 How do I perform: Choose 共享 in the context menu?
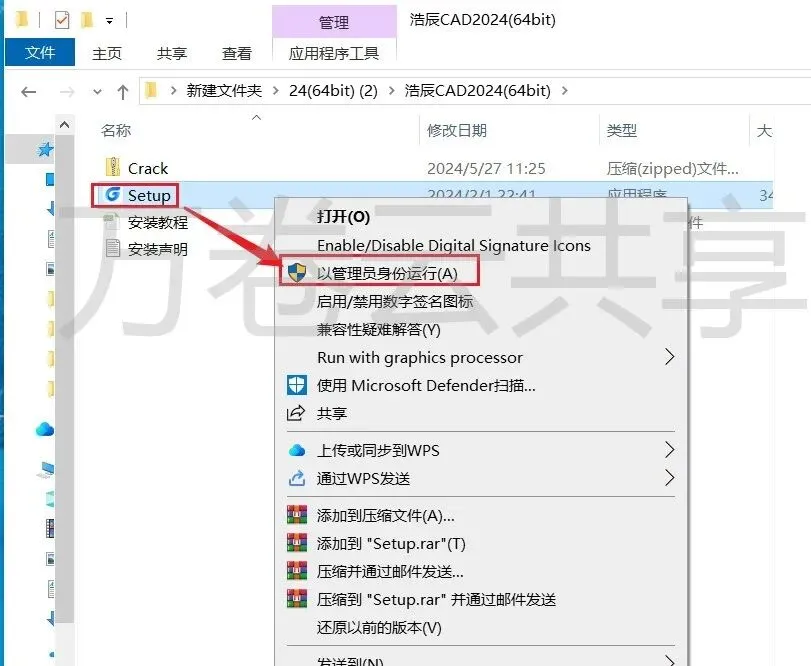click(332, 413)
